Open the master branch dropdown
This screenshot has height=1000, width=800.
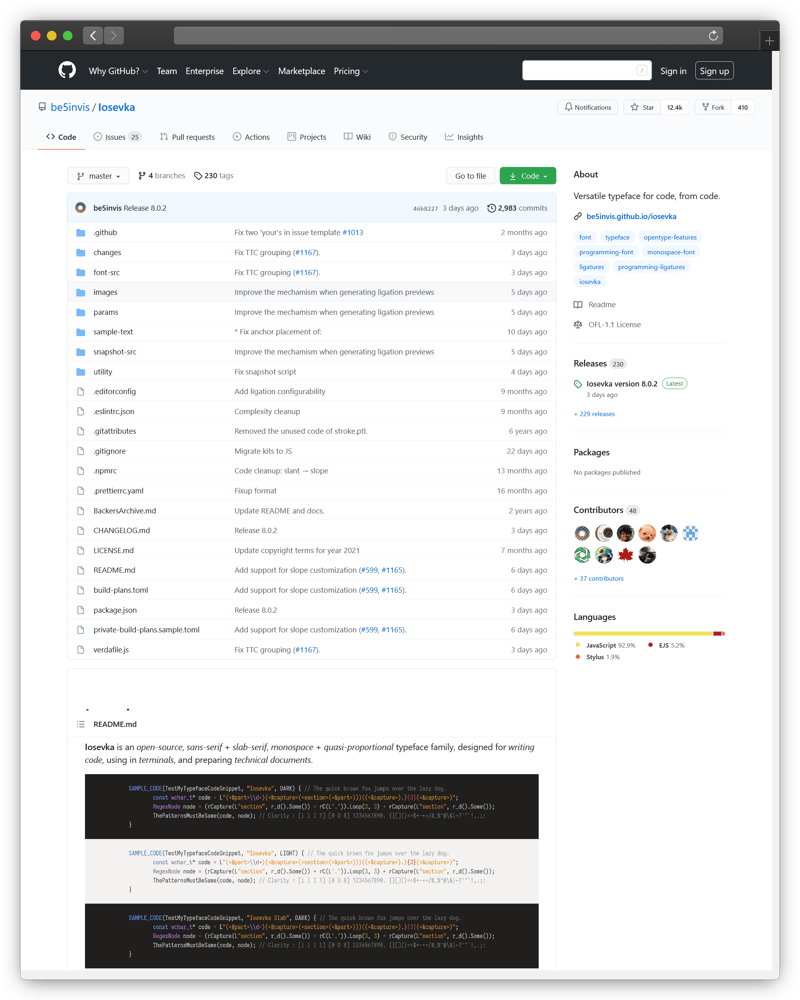98,176
